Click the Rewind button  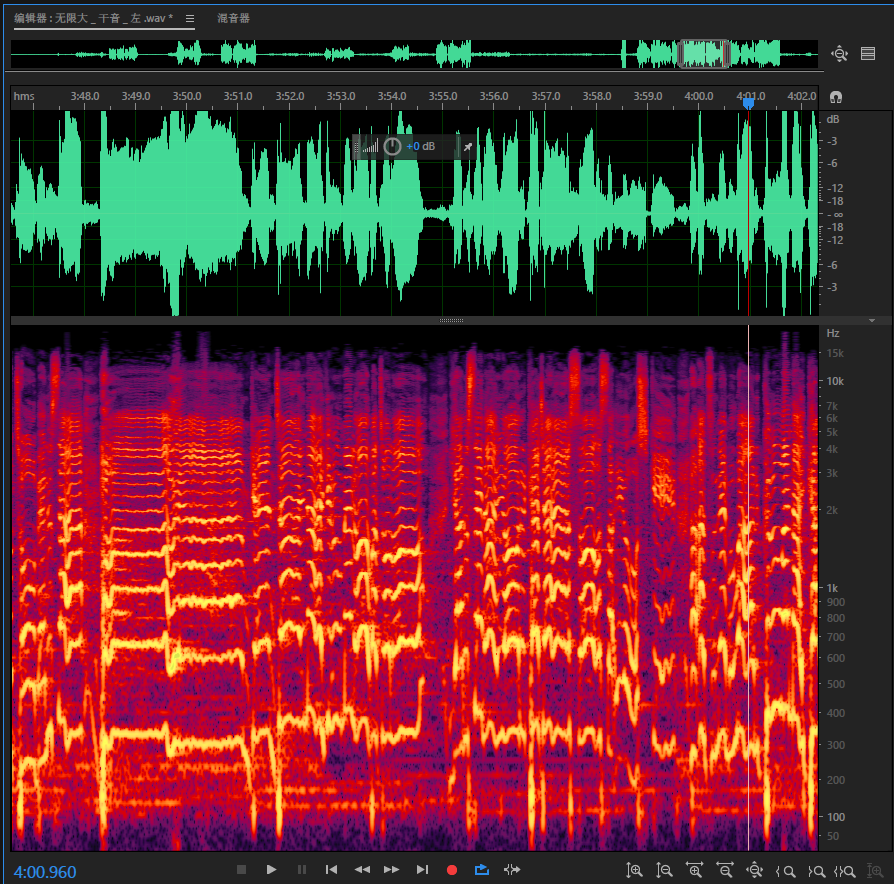362,870
